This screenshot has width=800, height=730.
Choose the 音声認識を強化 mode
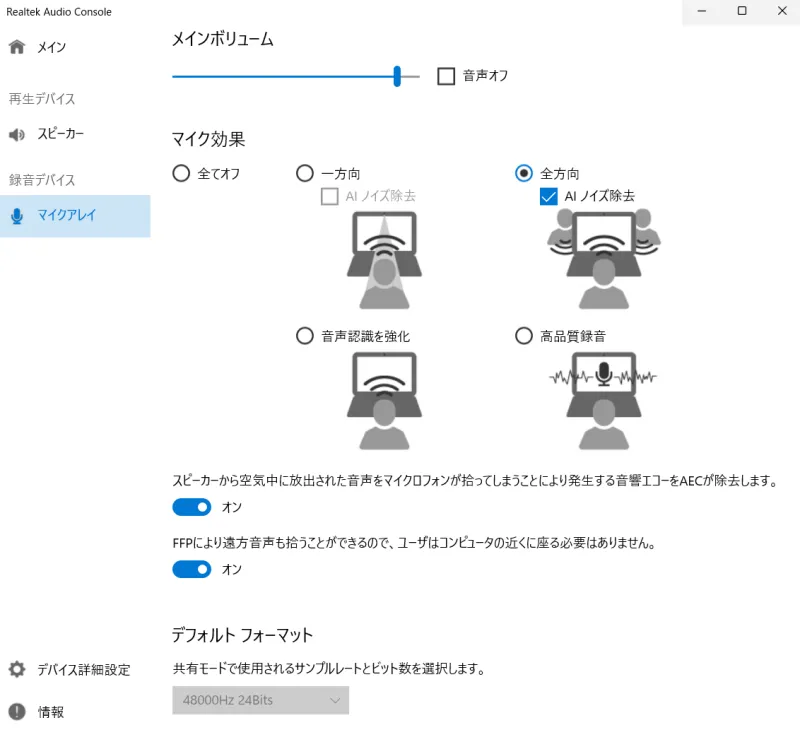click(304, 336)
